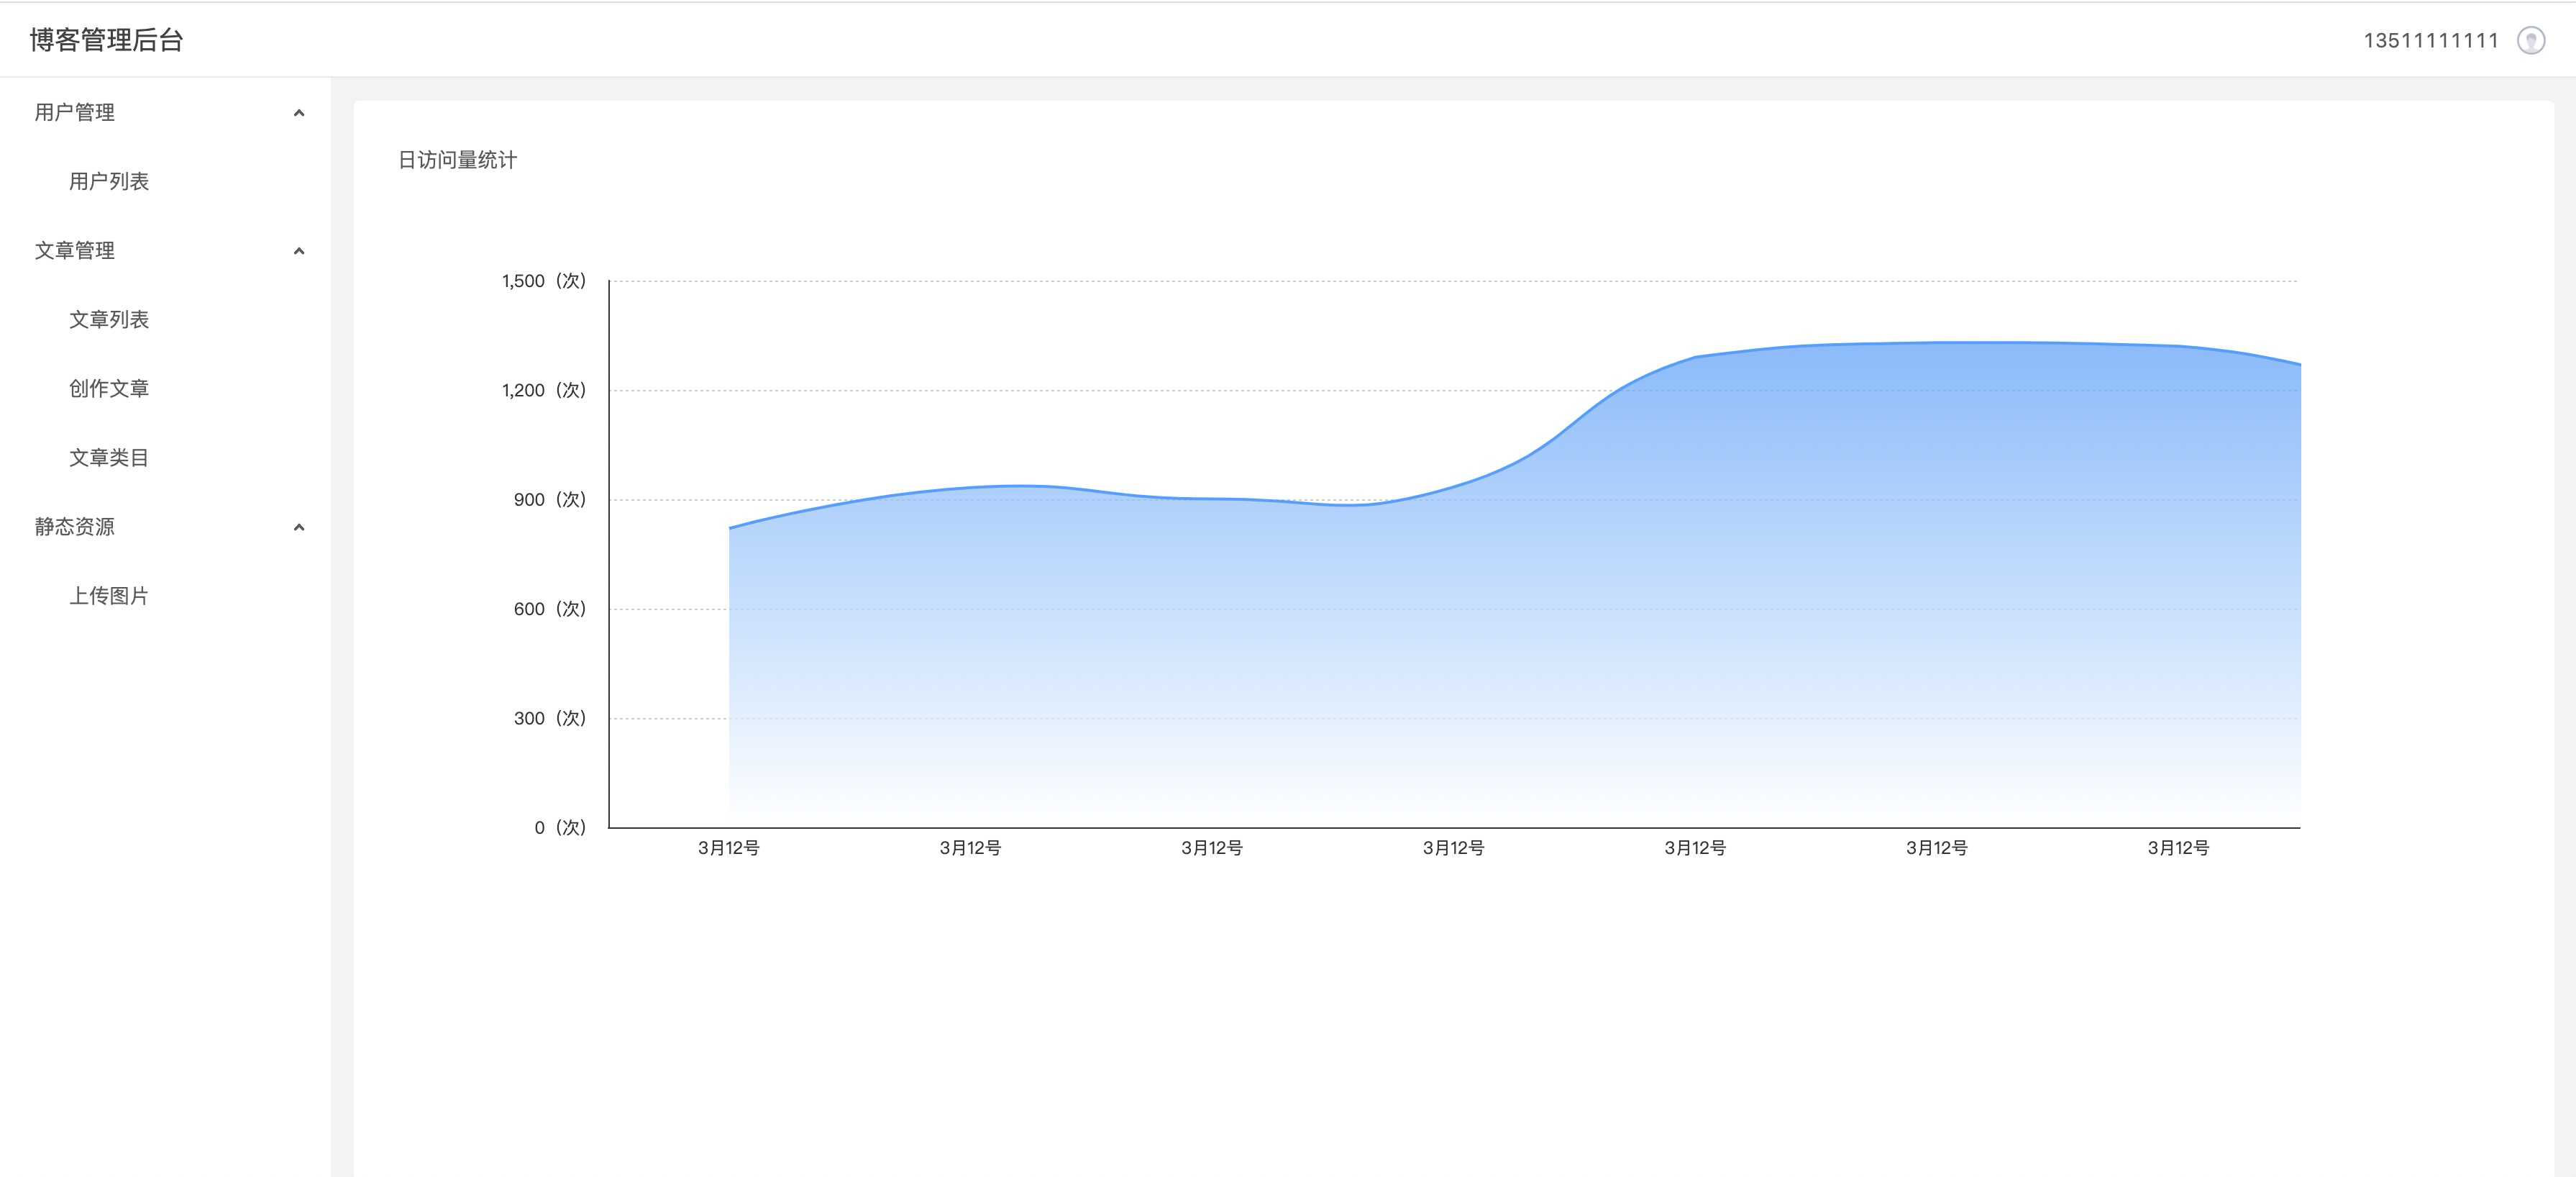The image size is (2576, 1177).
Task: Click the 900 (次) axis label
Action: tap(550, 499)
